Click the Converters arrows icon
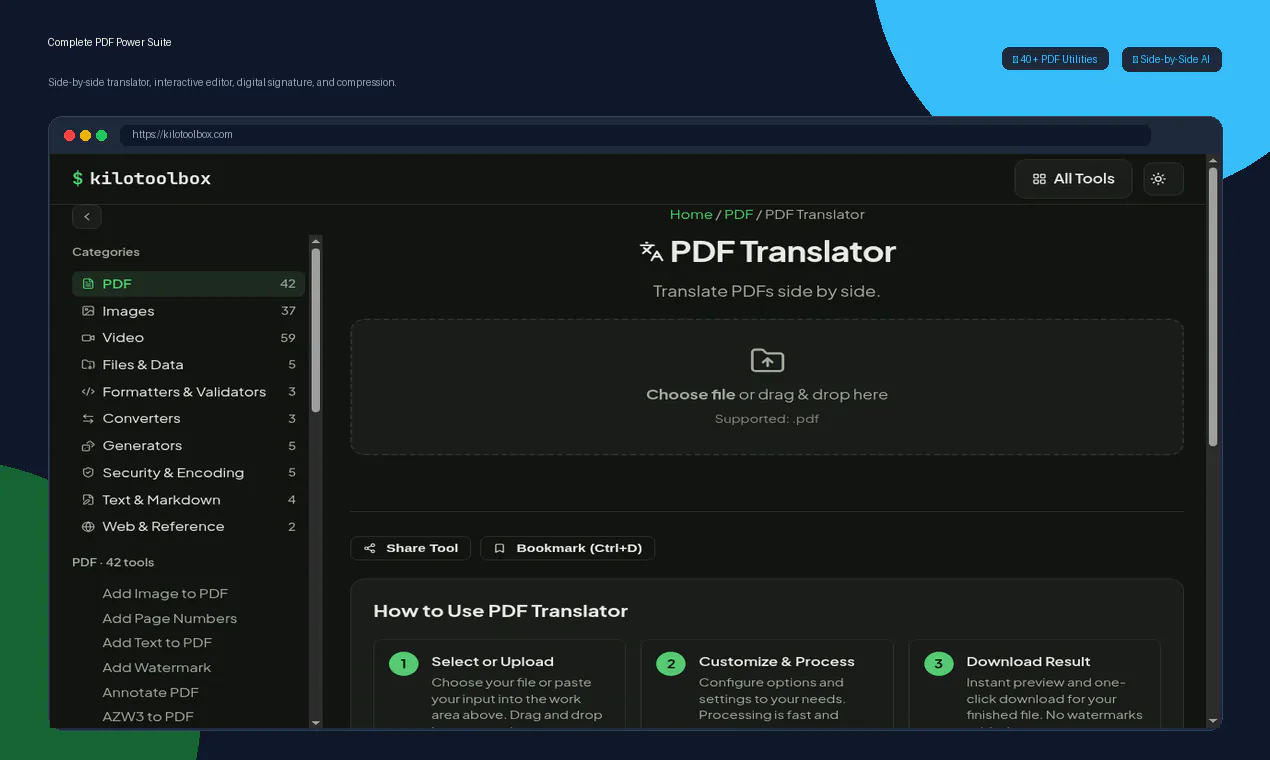This screenshot has height=760, width=1270. click(88, 419)
